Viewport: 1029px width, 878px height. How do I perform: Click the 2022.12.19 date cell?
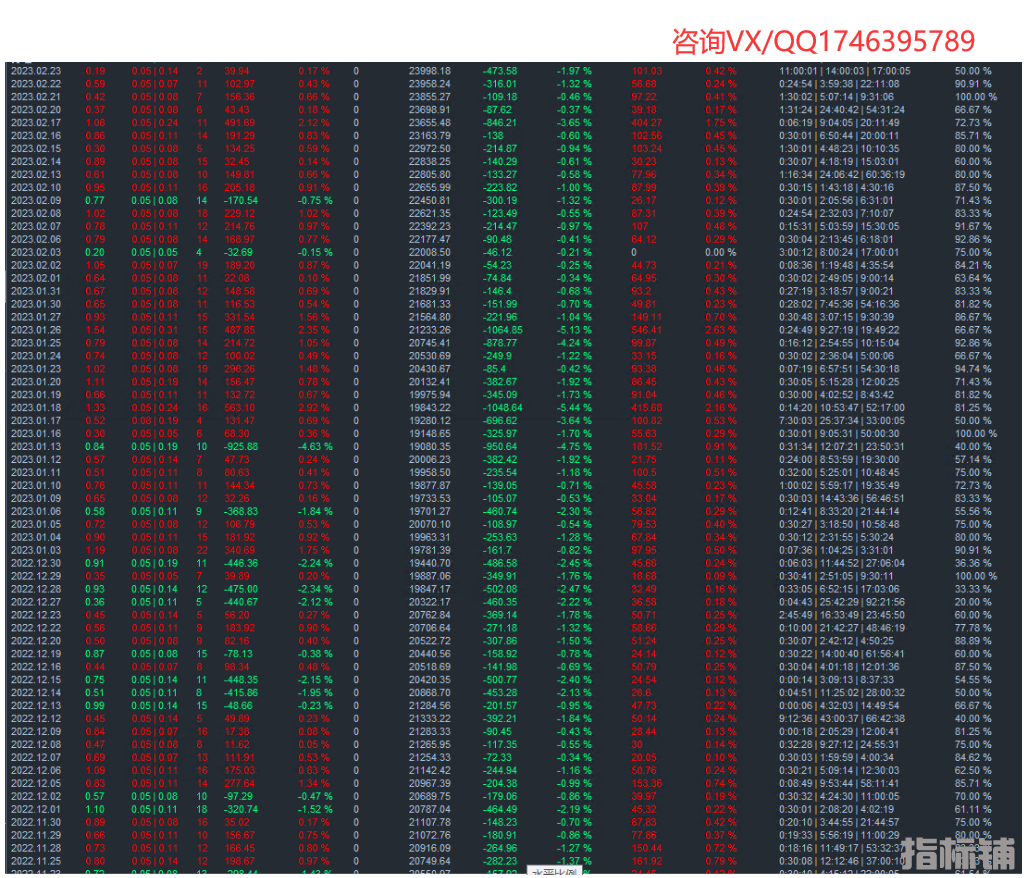click(36, 653)
